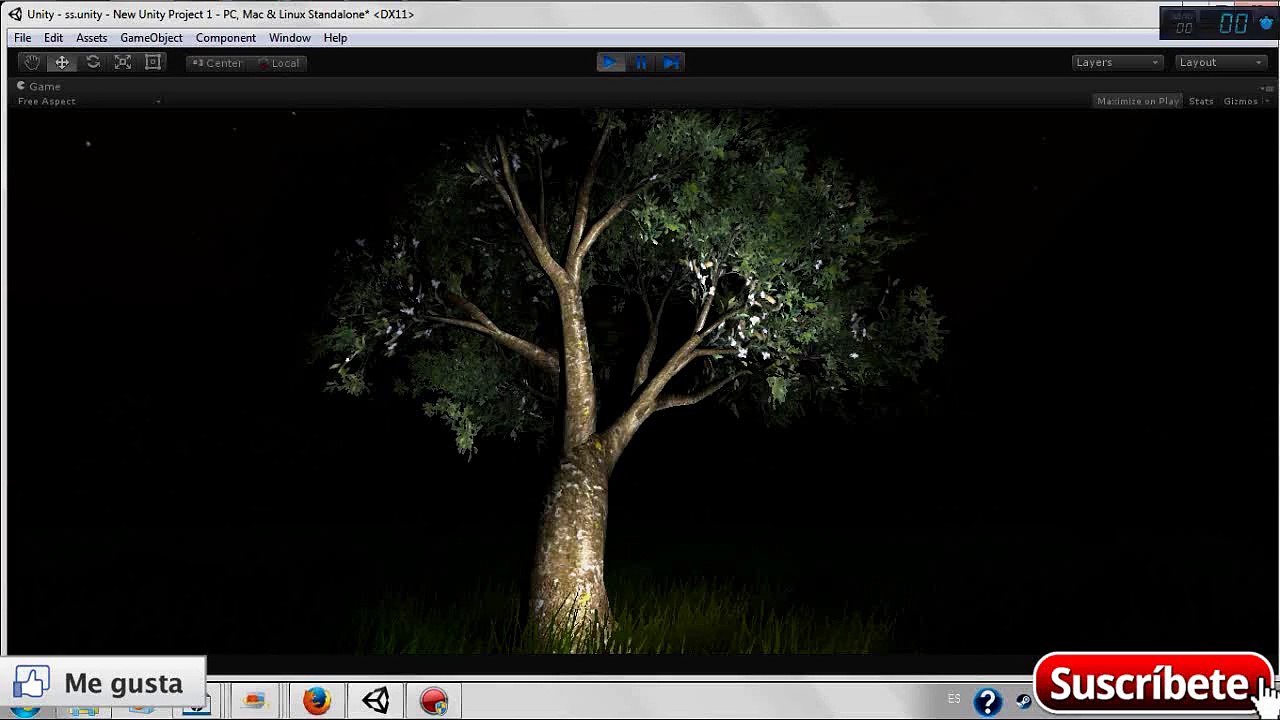Open the Edit menu
1280x720 pixels.
click(53, 38)
